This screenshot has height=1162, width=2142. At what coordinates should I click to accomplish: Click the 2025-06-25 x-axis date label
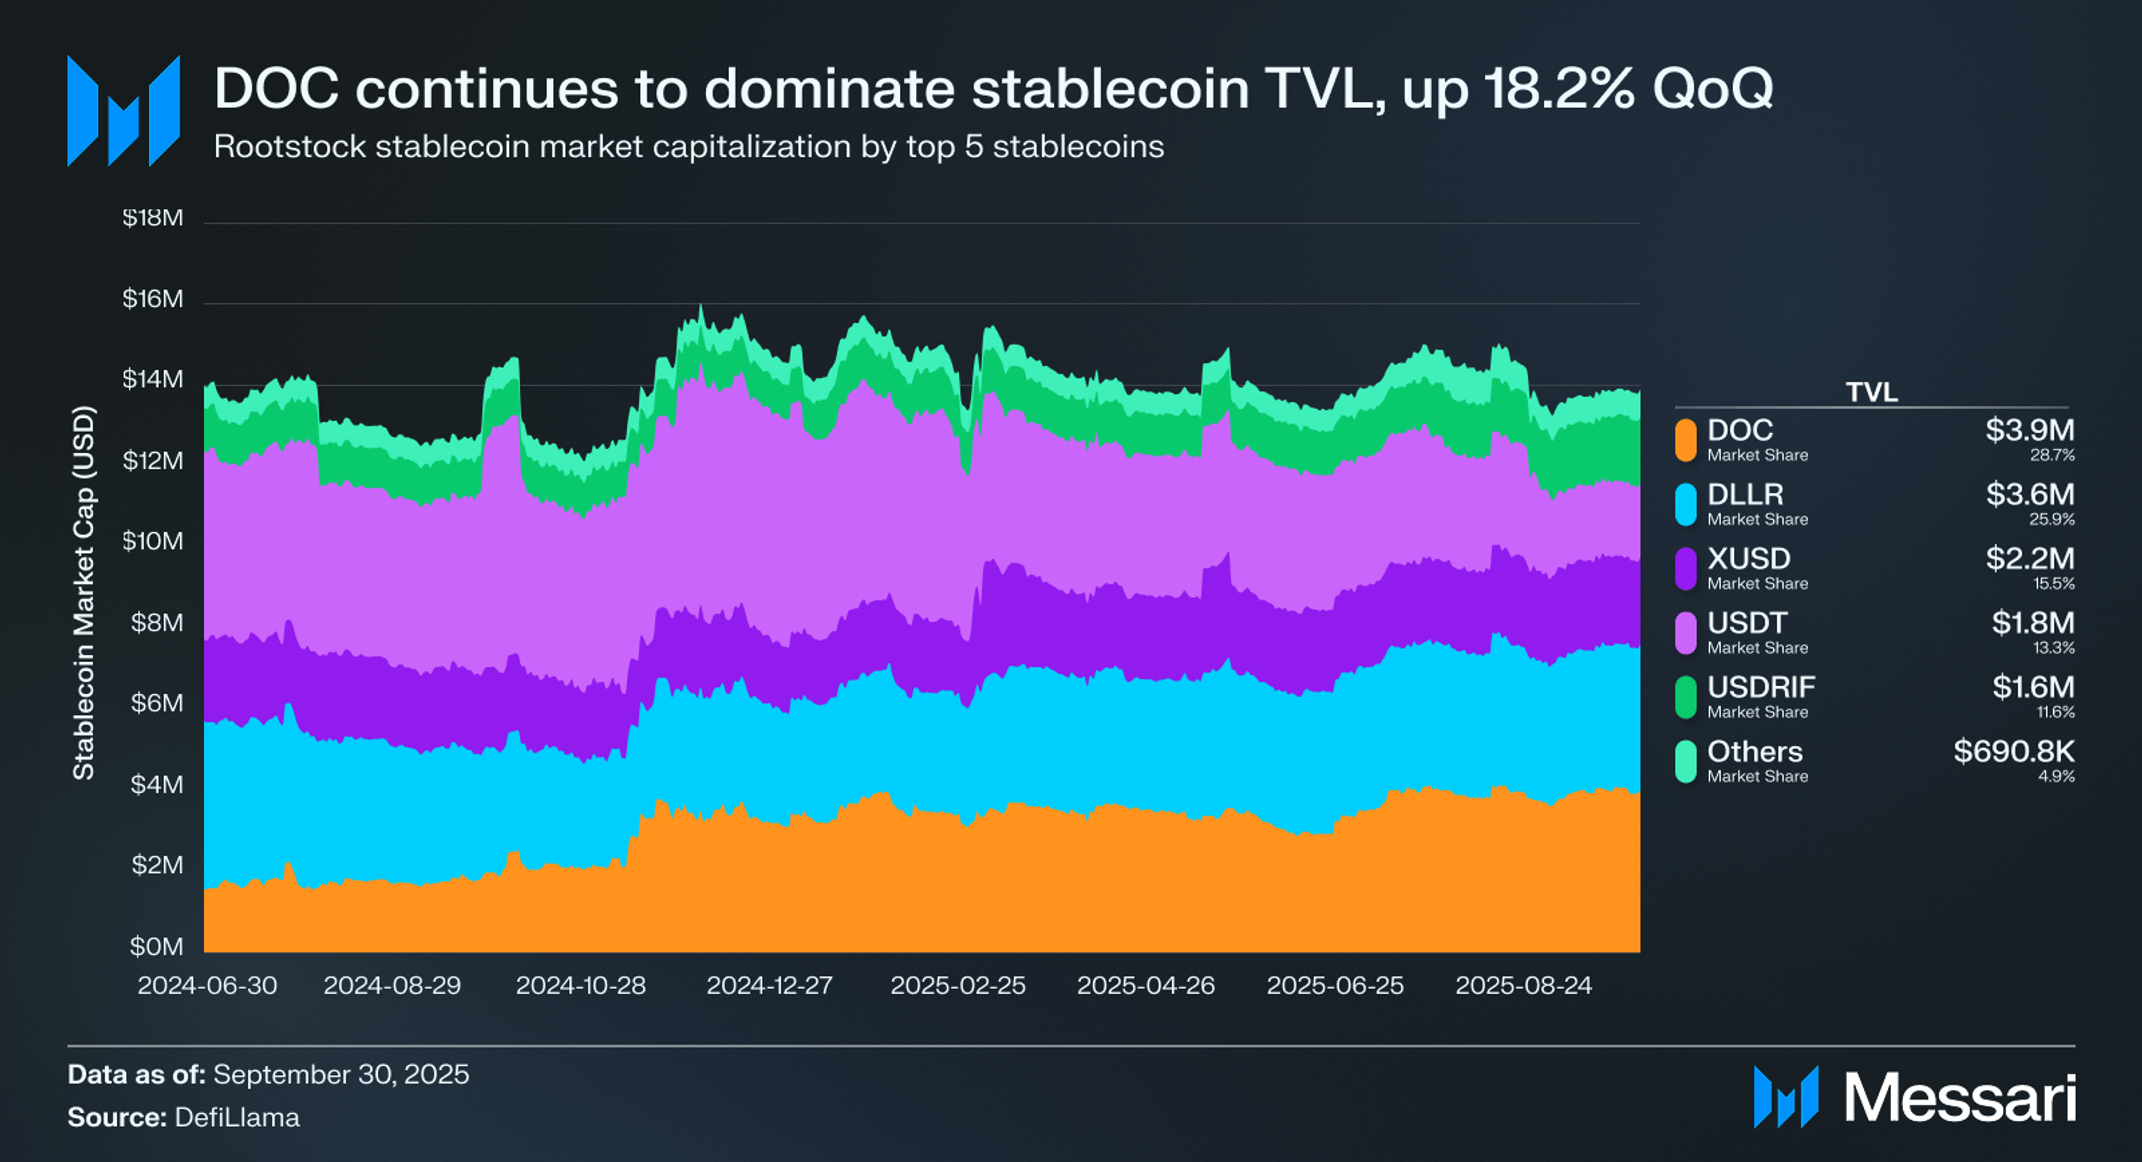coord(1335,985)
